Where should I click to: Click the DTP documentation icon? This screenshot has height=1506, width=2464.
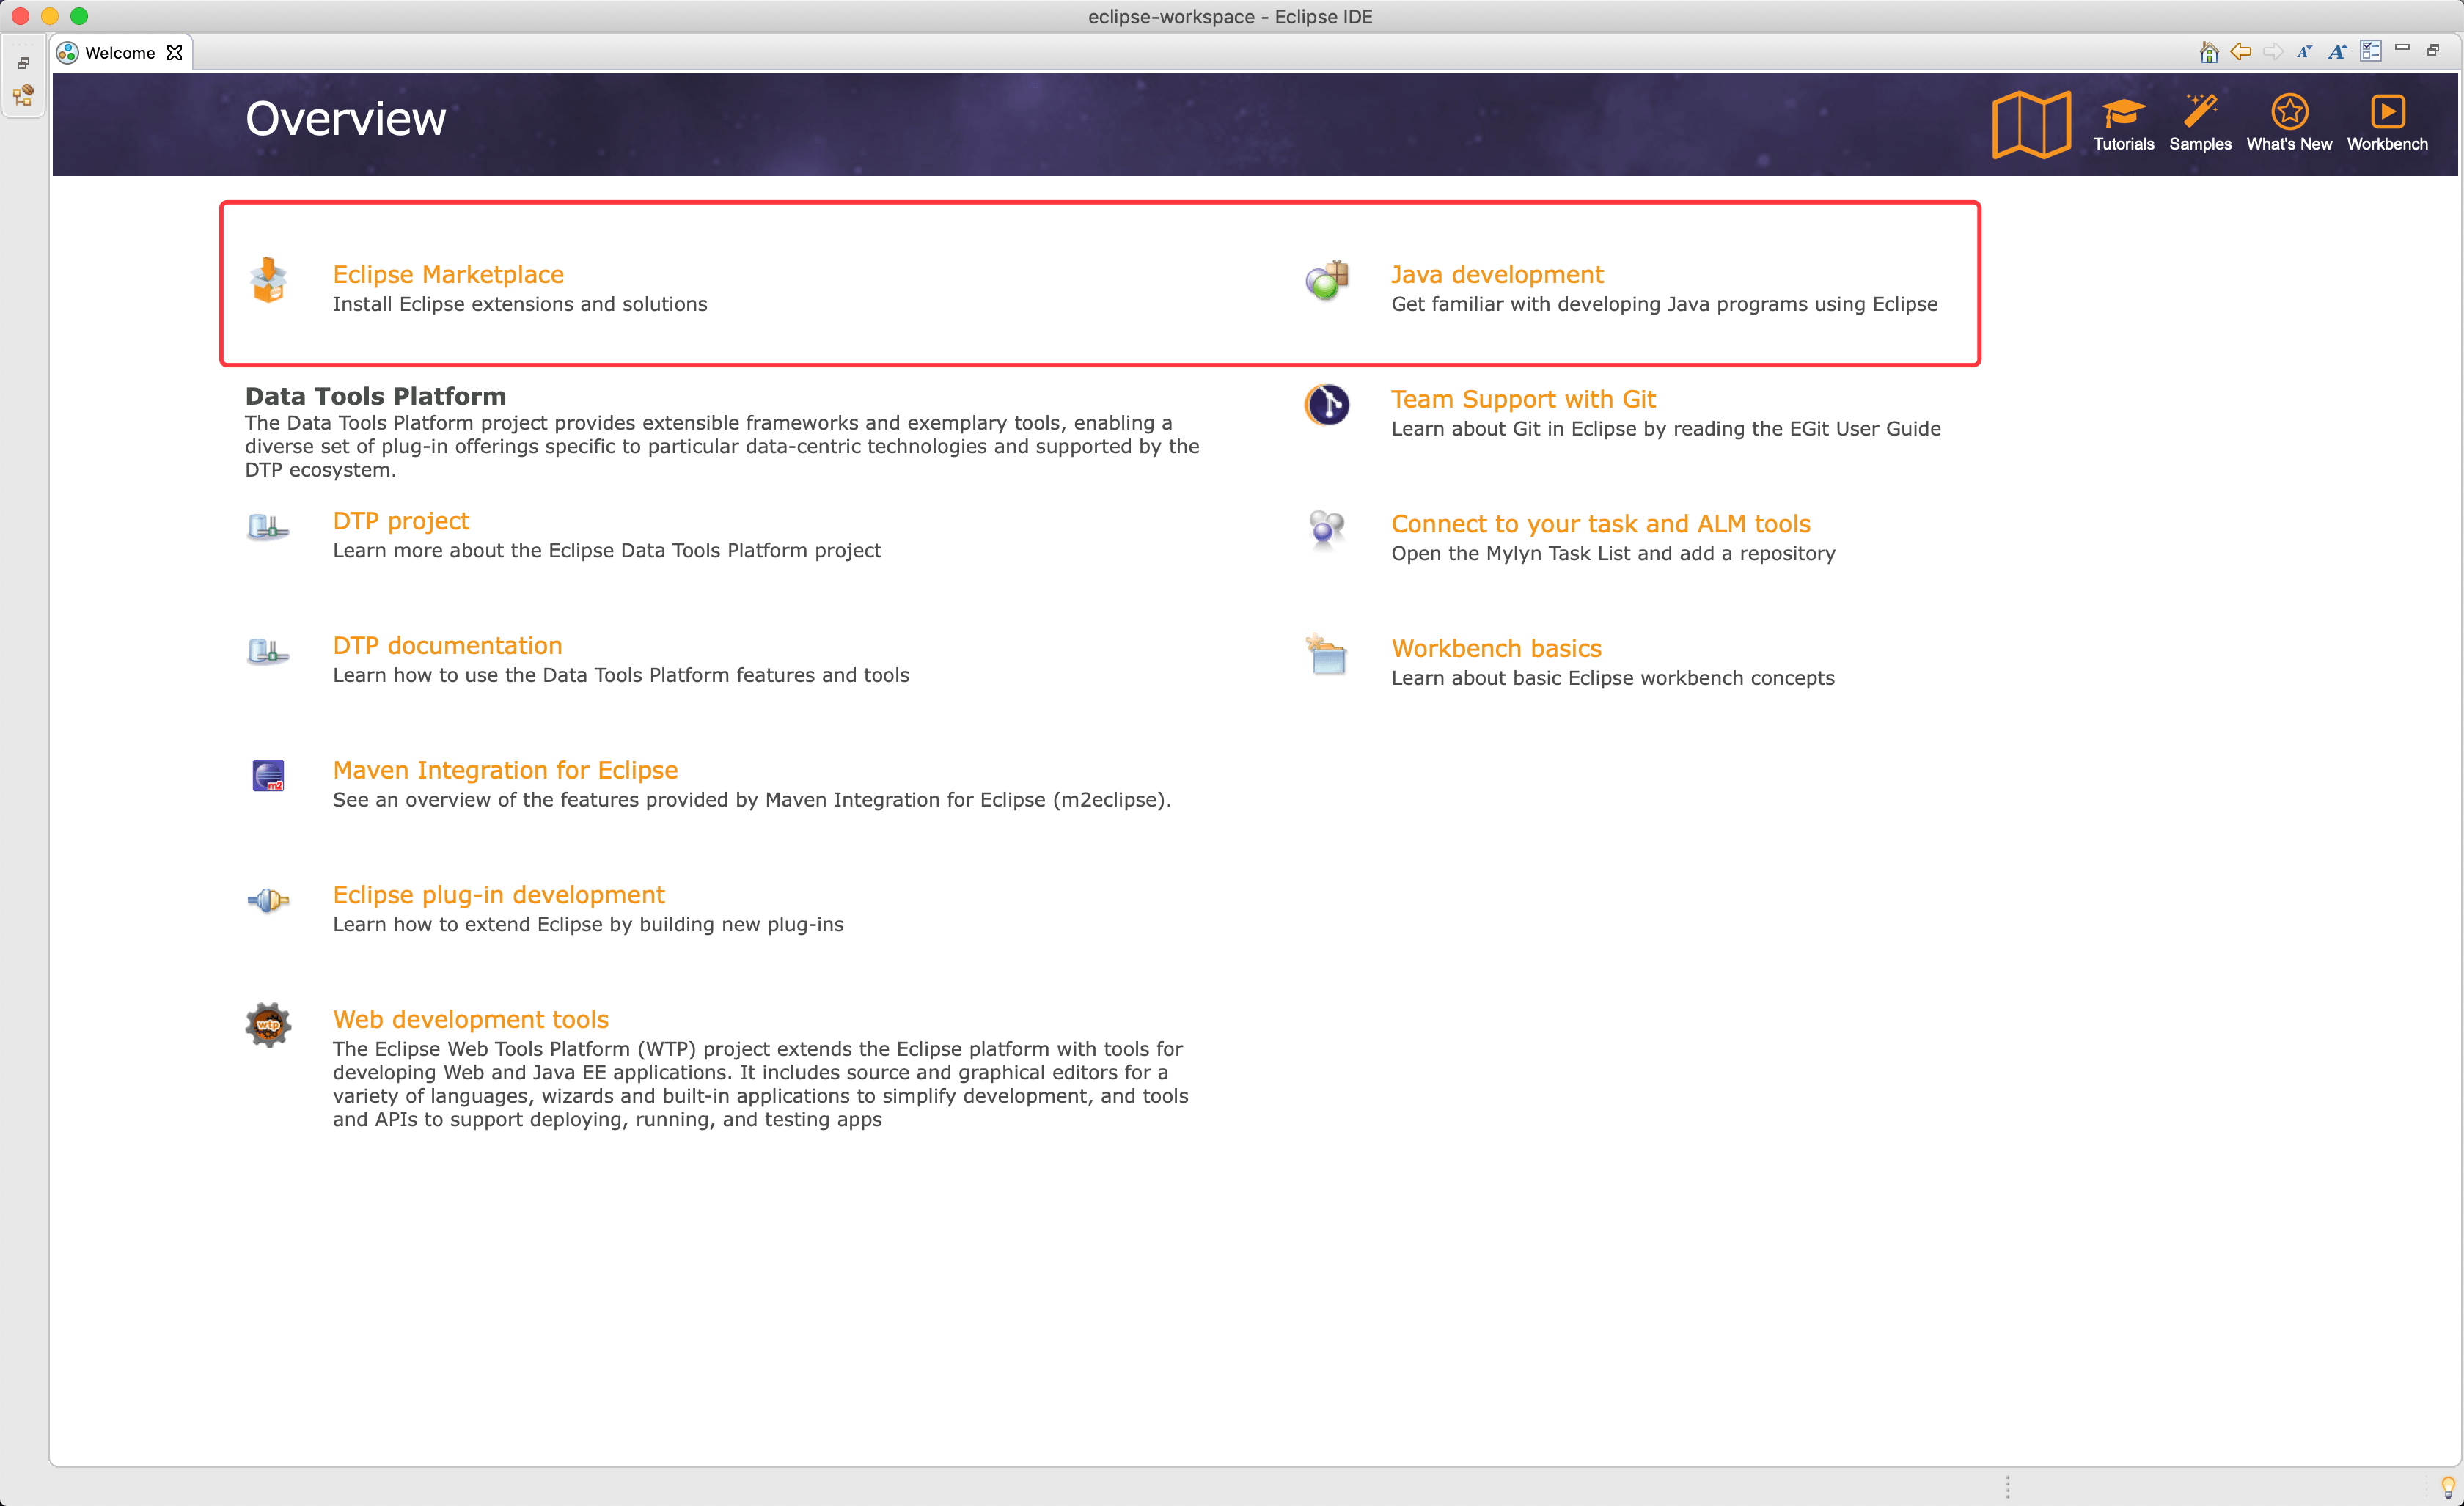pos(268,652)
